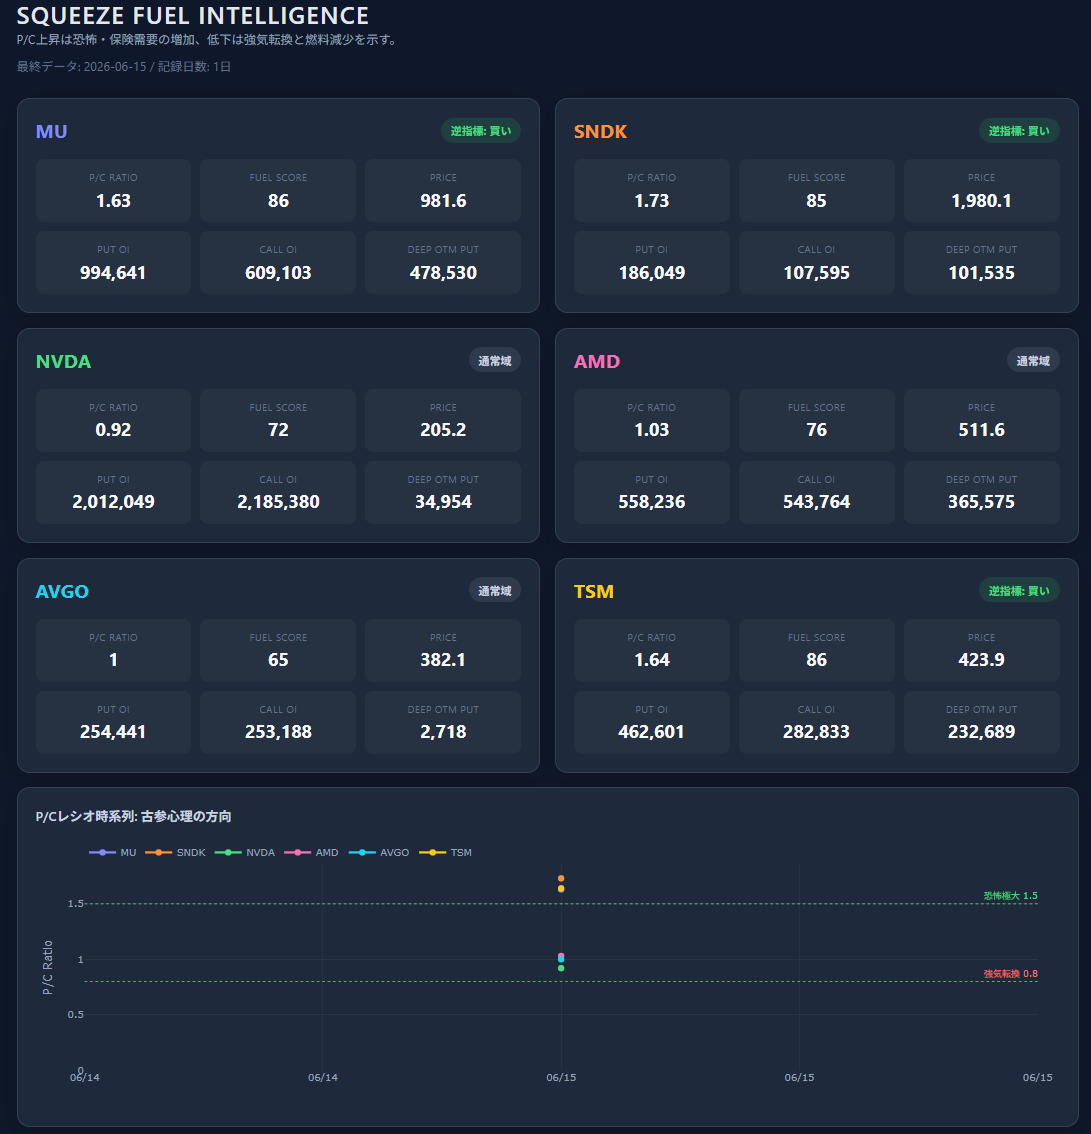1091x1134 pixels.
Task: Click MU P/C ratio value 1.63
Action: click(x=114, y=200)
